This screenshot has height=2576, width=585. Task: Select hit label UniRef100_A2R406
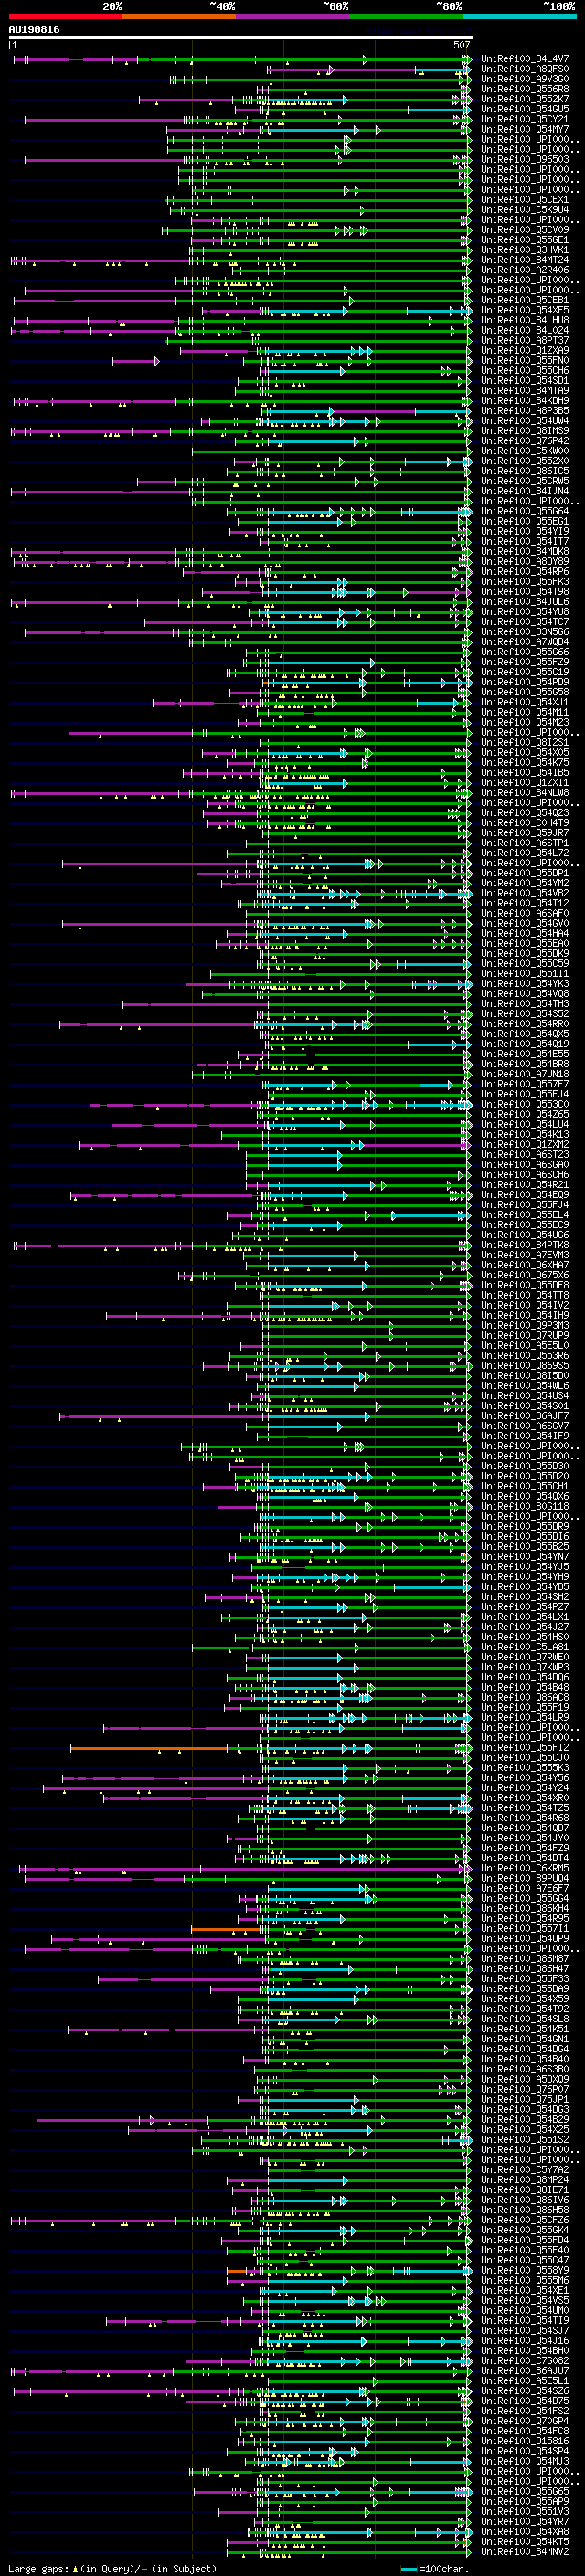[525, 270]
